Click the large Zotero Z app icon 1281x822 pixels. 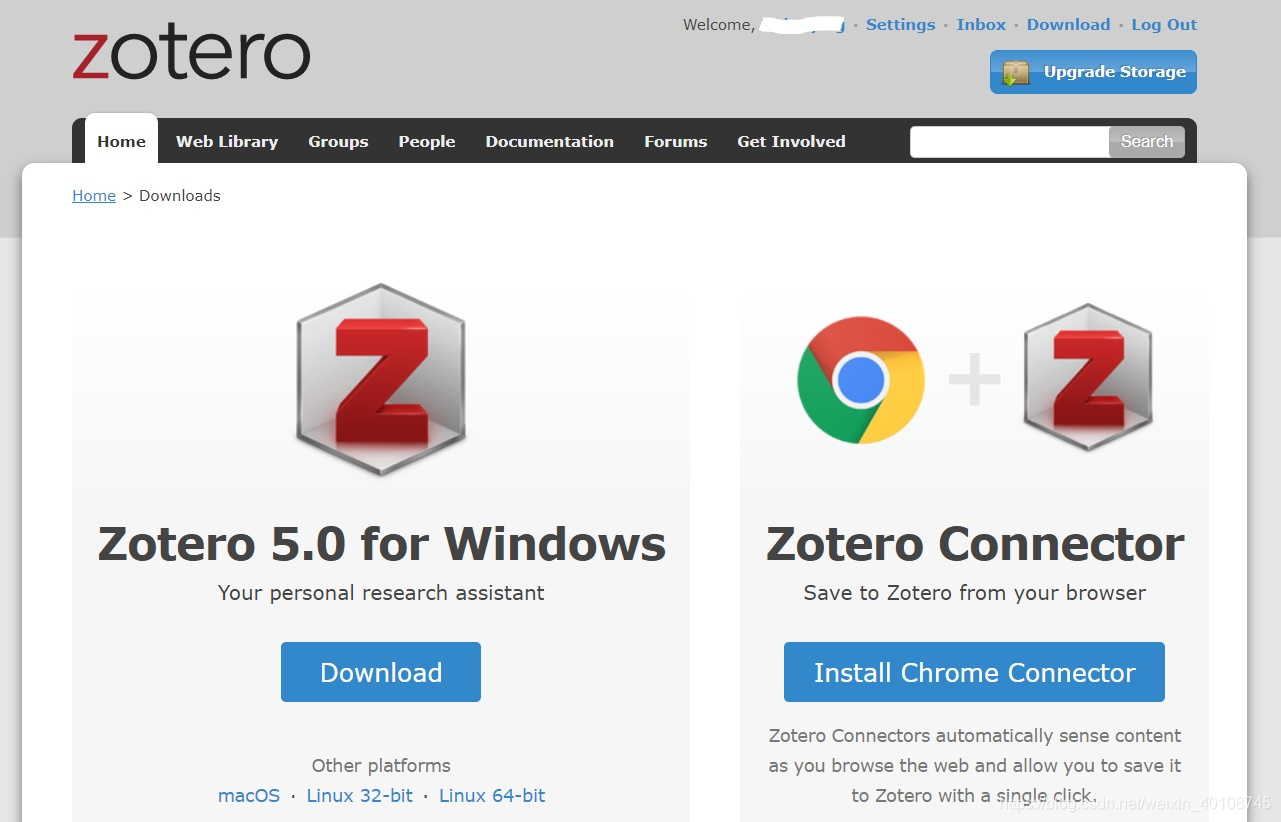(x=381, y=380)
